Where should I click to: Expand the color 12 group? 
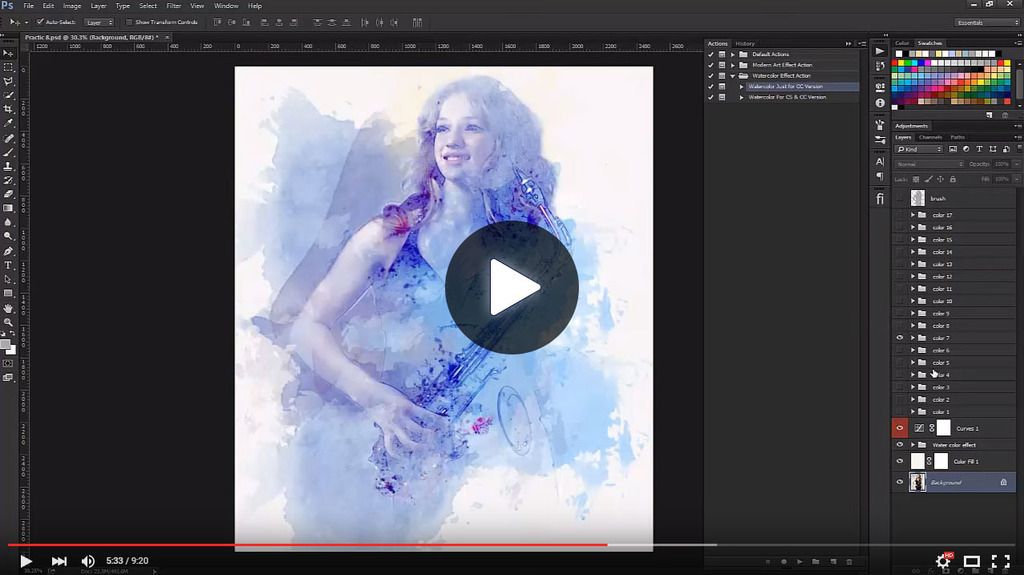(x=913, y=276)
